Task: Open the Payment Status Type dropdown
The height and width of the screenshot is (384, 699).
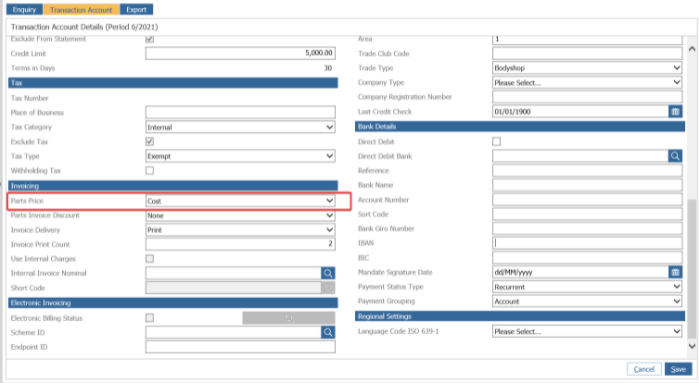Action: coord(587,287)
